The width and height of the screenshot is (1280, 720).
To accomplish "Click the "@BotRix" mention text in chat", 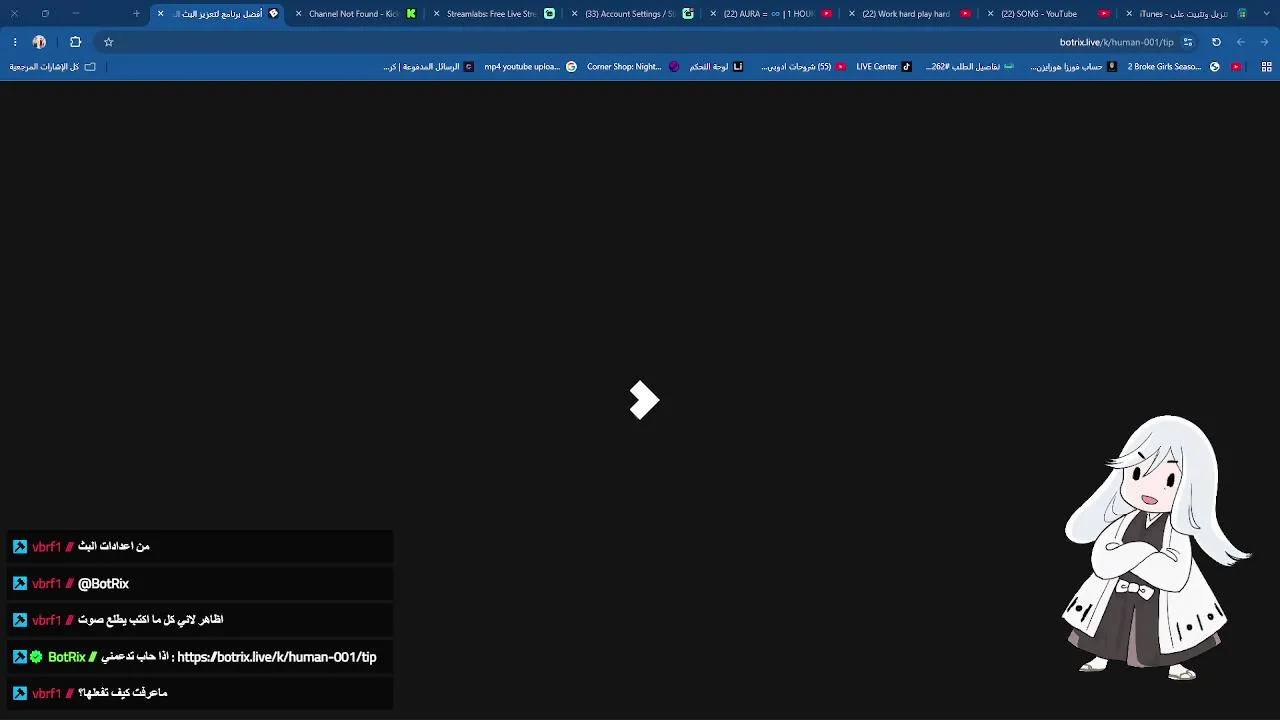I will (x=104, y=584).
